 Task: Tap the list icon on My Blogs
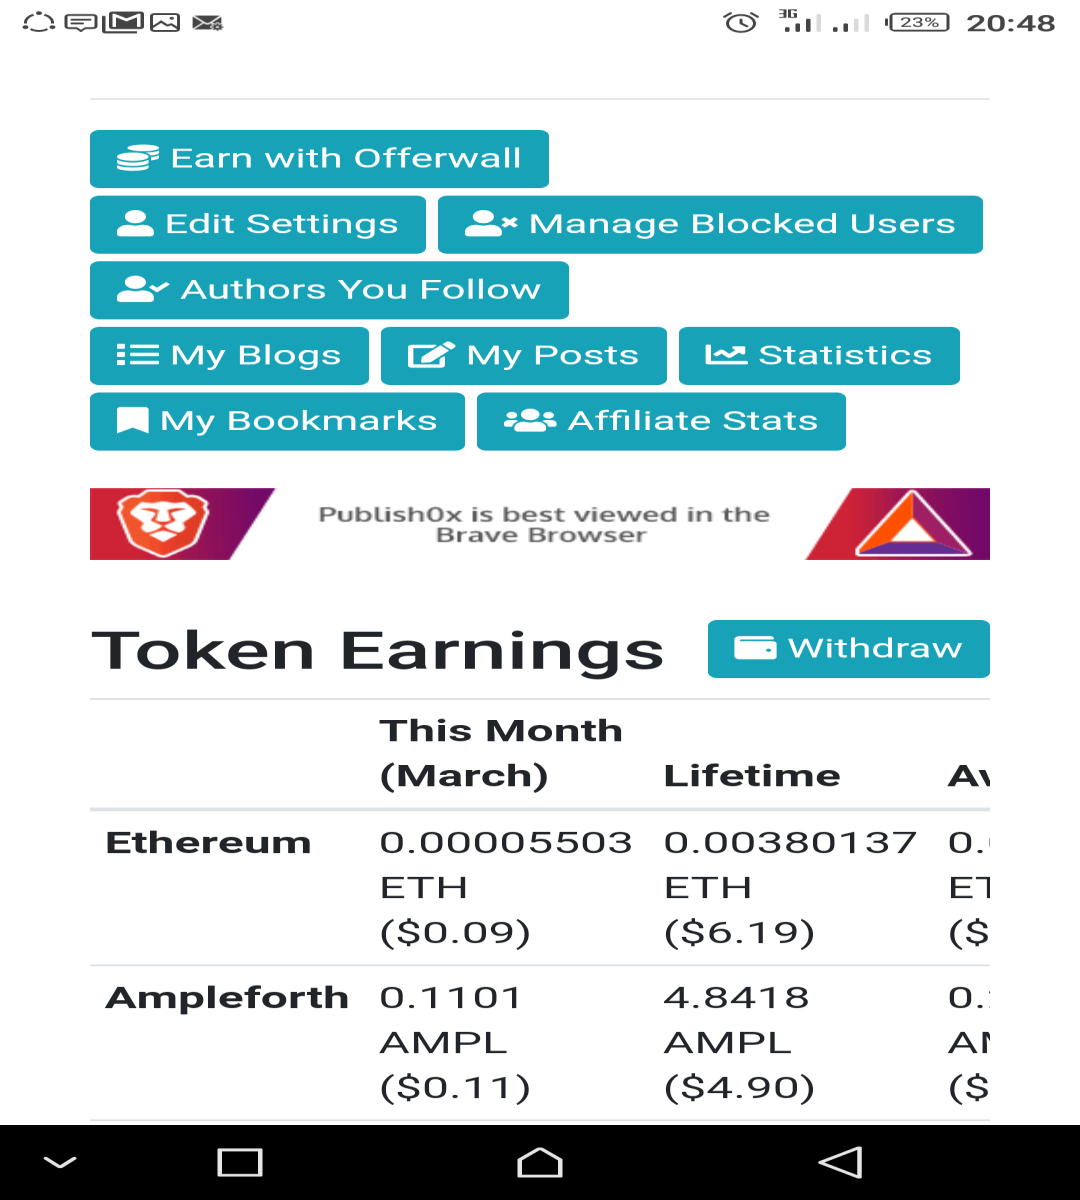(x=138, y=356)
